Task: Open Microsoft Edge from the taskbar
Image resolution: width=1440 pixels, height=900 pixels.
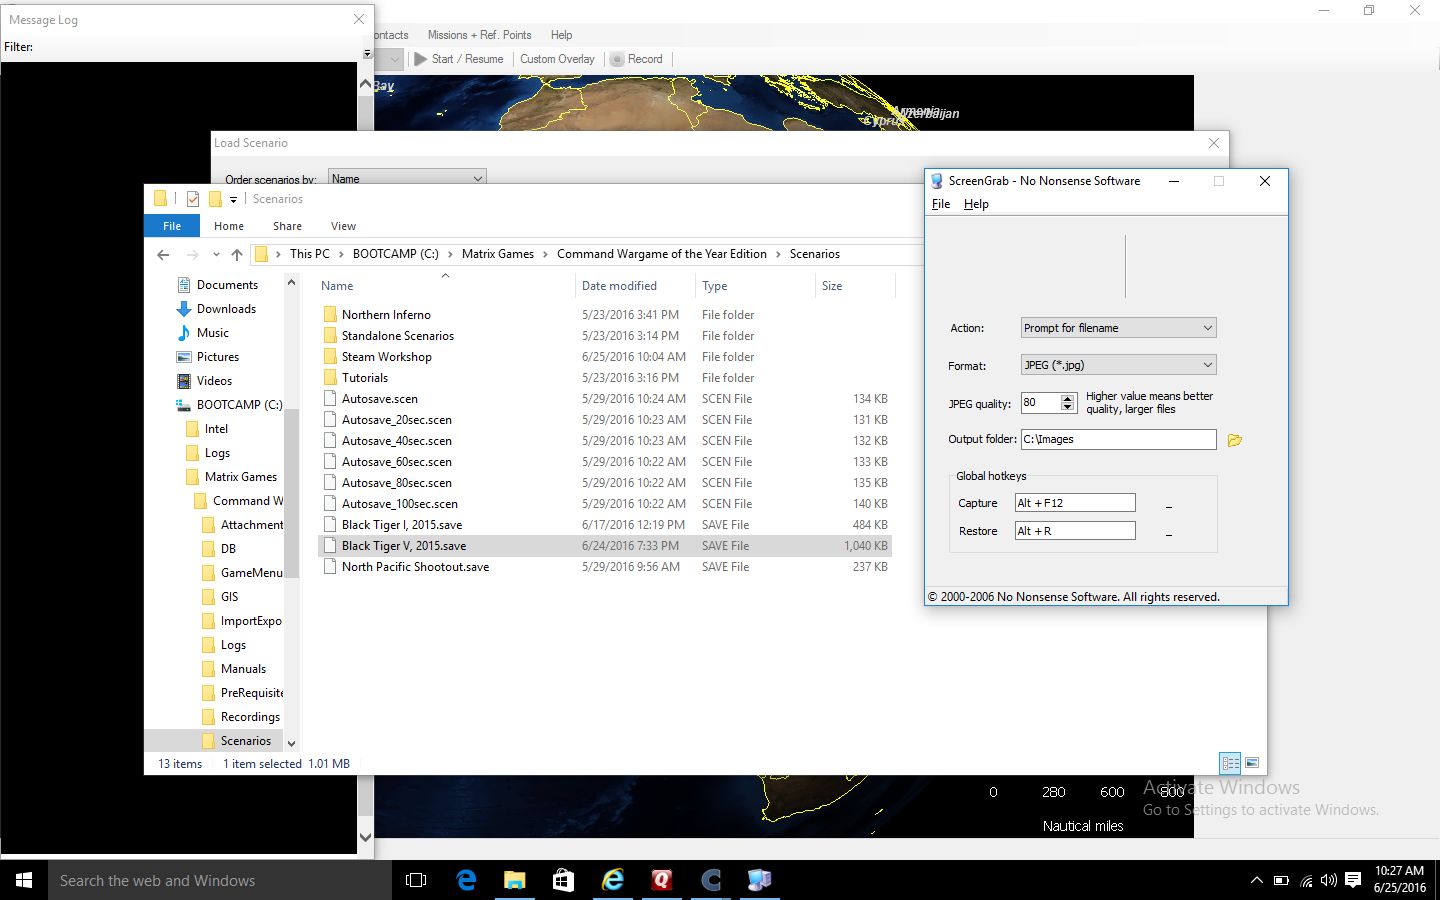Action: pyautogui.click(x=466, y=880)
